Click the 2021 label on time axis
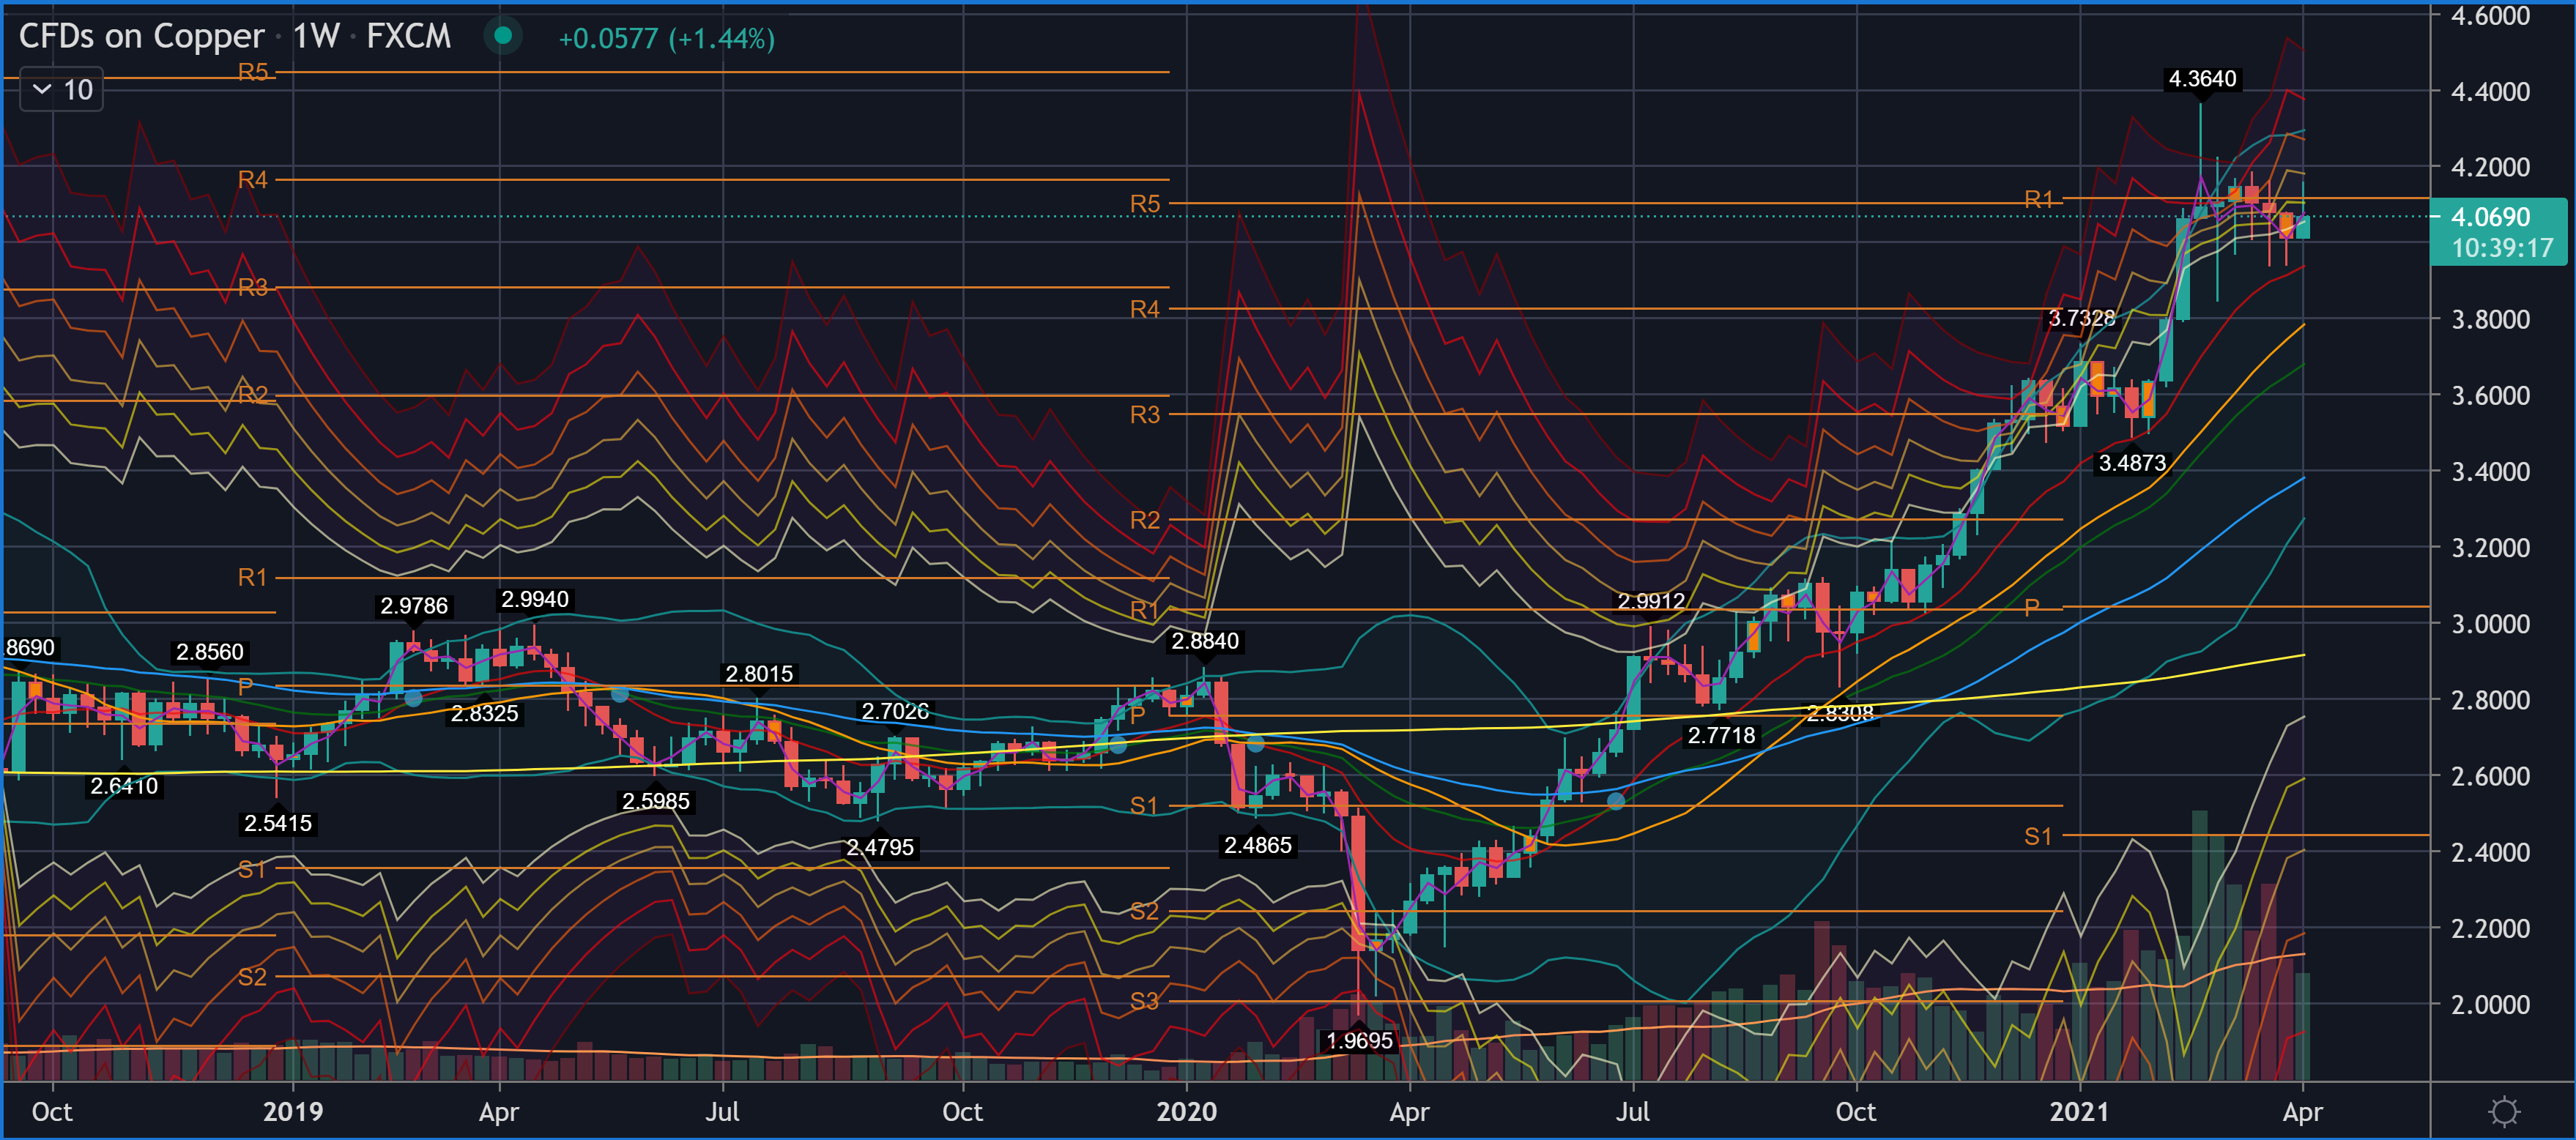Viewport: 2576px width, 1140px height. coord(2079,1112)
